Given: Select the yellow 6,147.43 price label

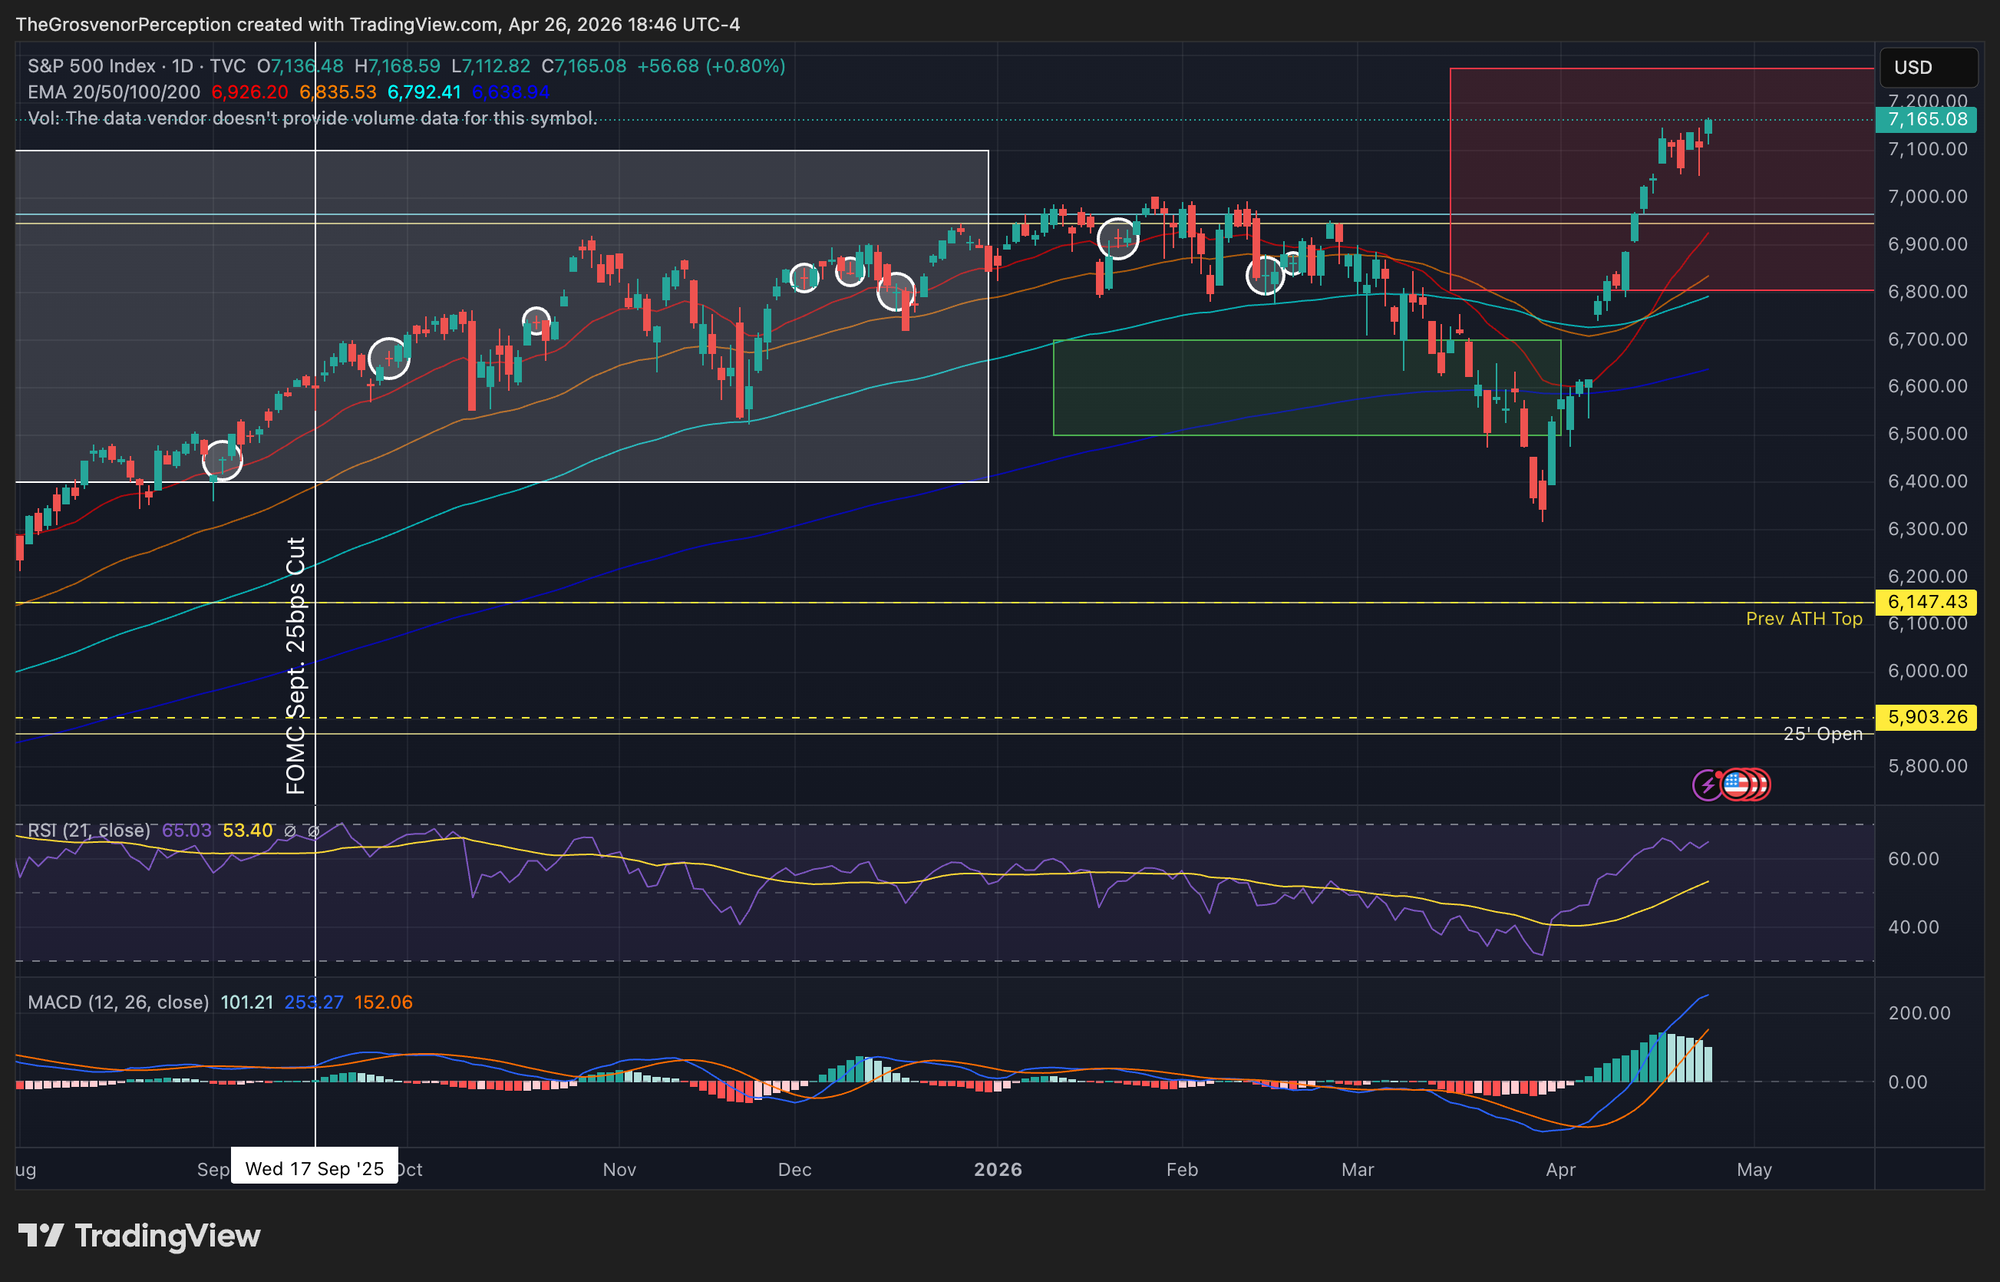Looking at the screenshot, I should pos(1927,602).
